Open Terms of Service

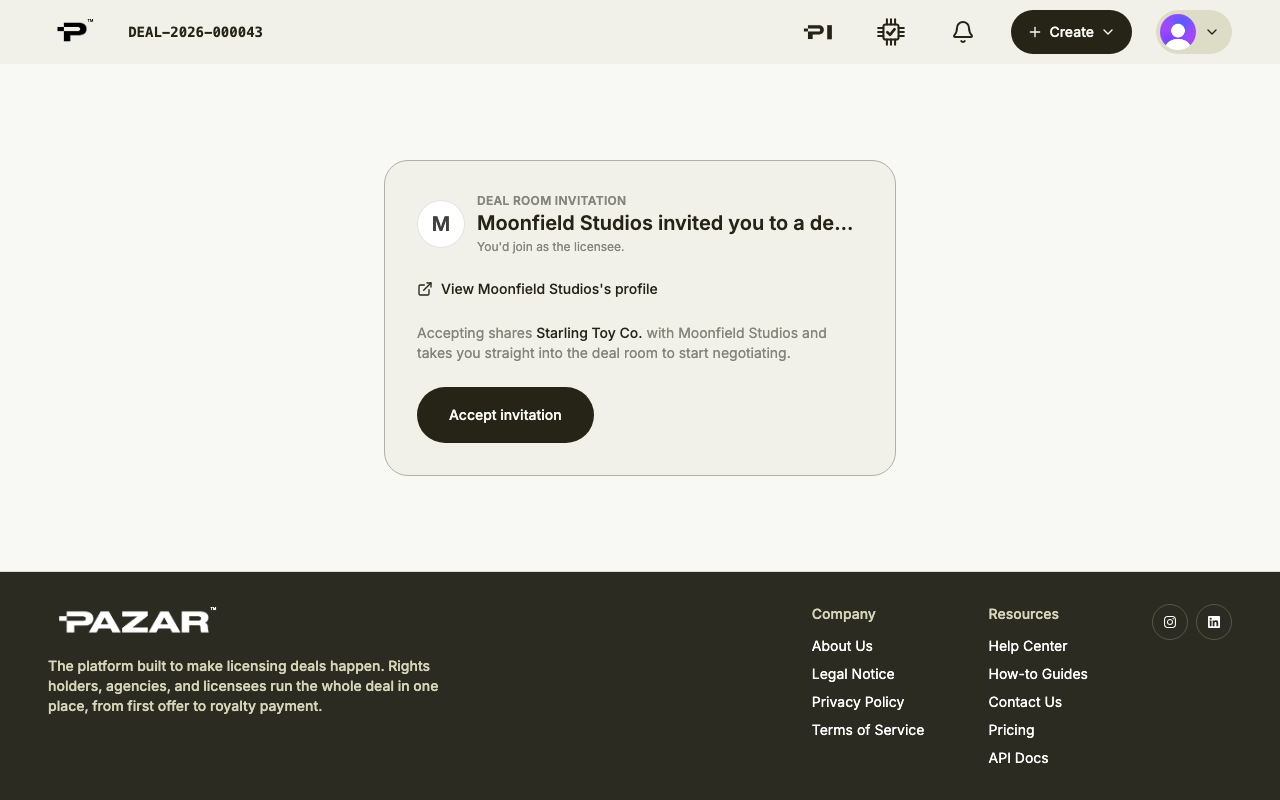(868, 730)
